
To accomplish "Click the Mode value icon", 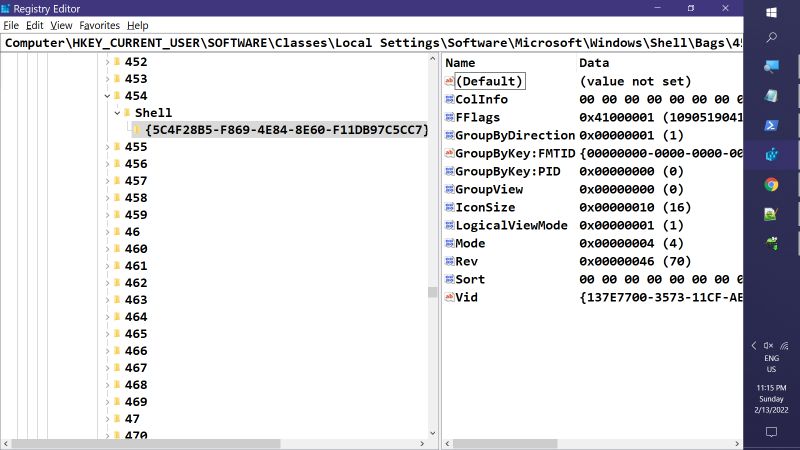I will [449, 243].
